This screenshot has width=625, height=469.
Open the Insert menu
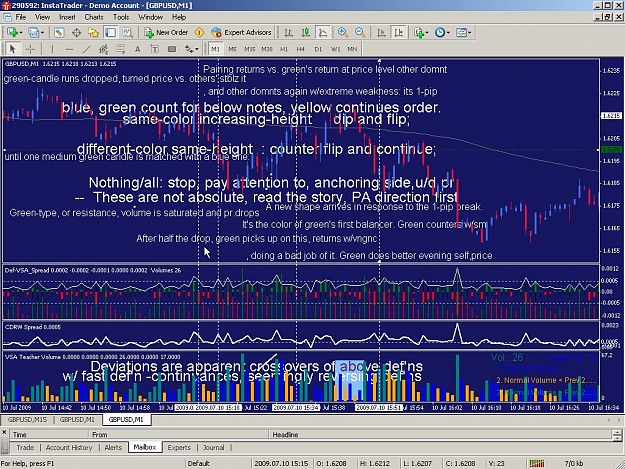click(x=67, y=17)
